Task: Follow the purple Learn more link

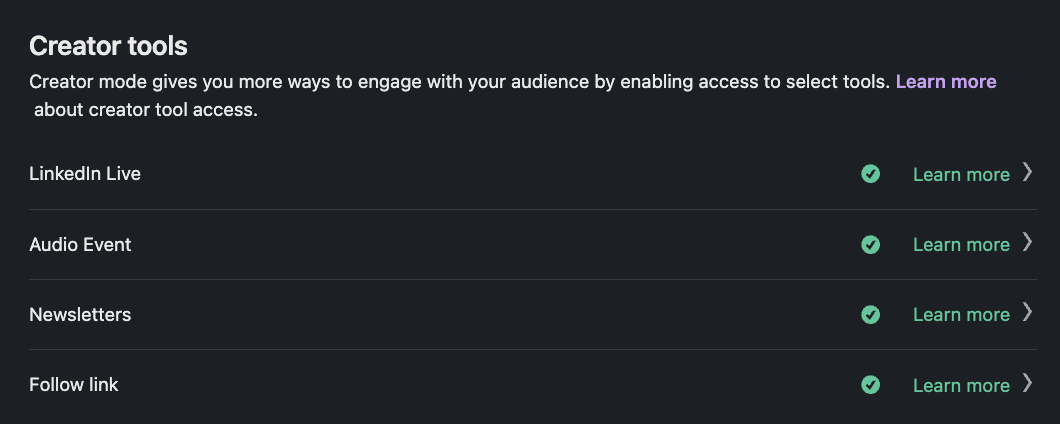Action: 946,82
